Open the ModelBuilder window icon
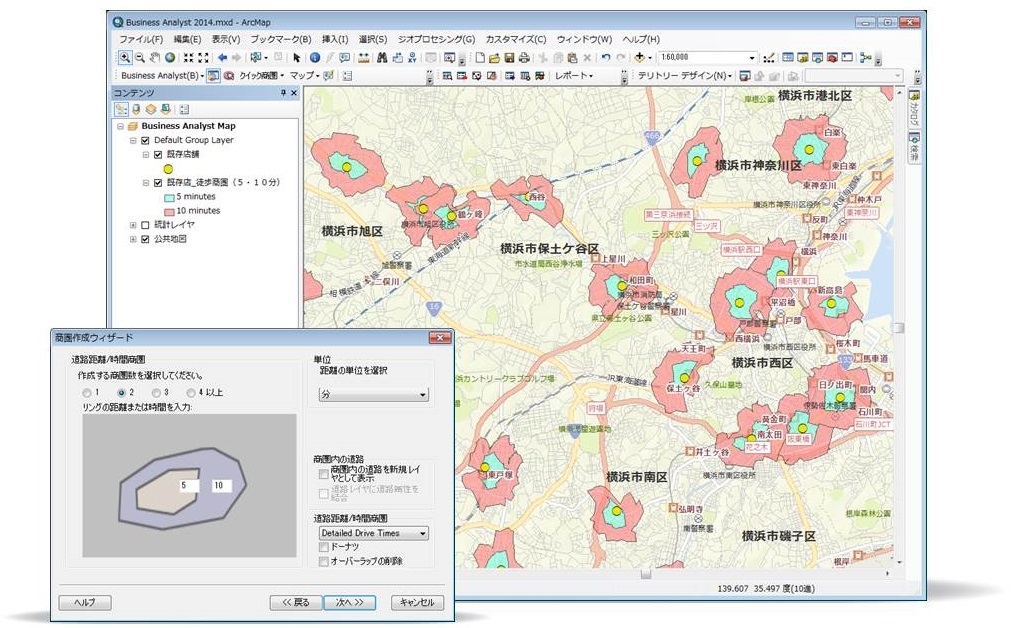The width and height of the screenshot is (1028, 628). 865,58
